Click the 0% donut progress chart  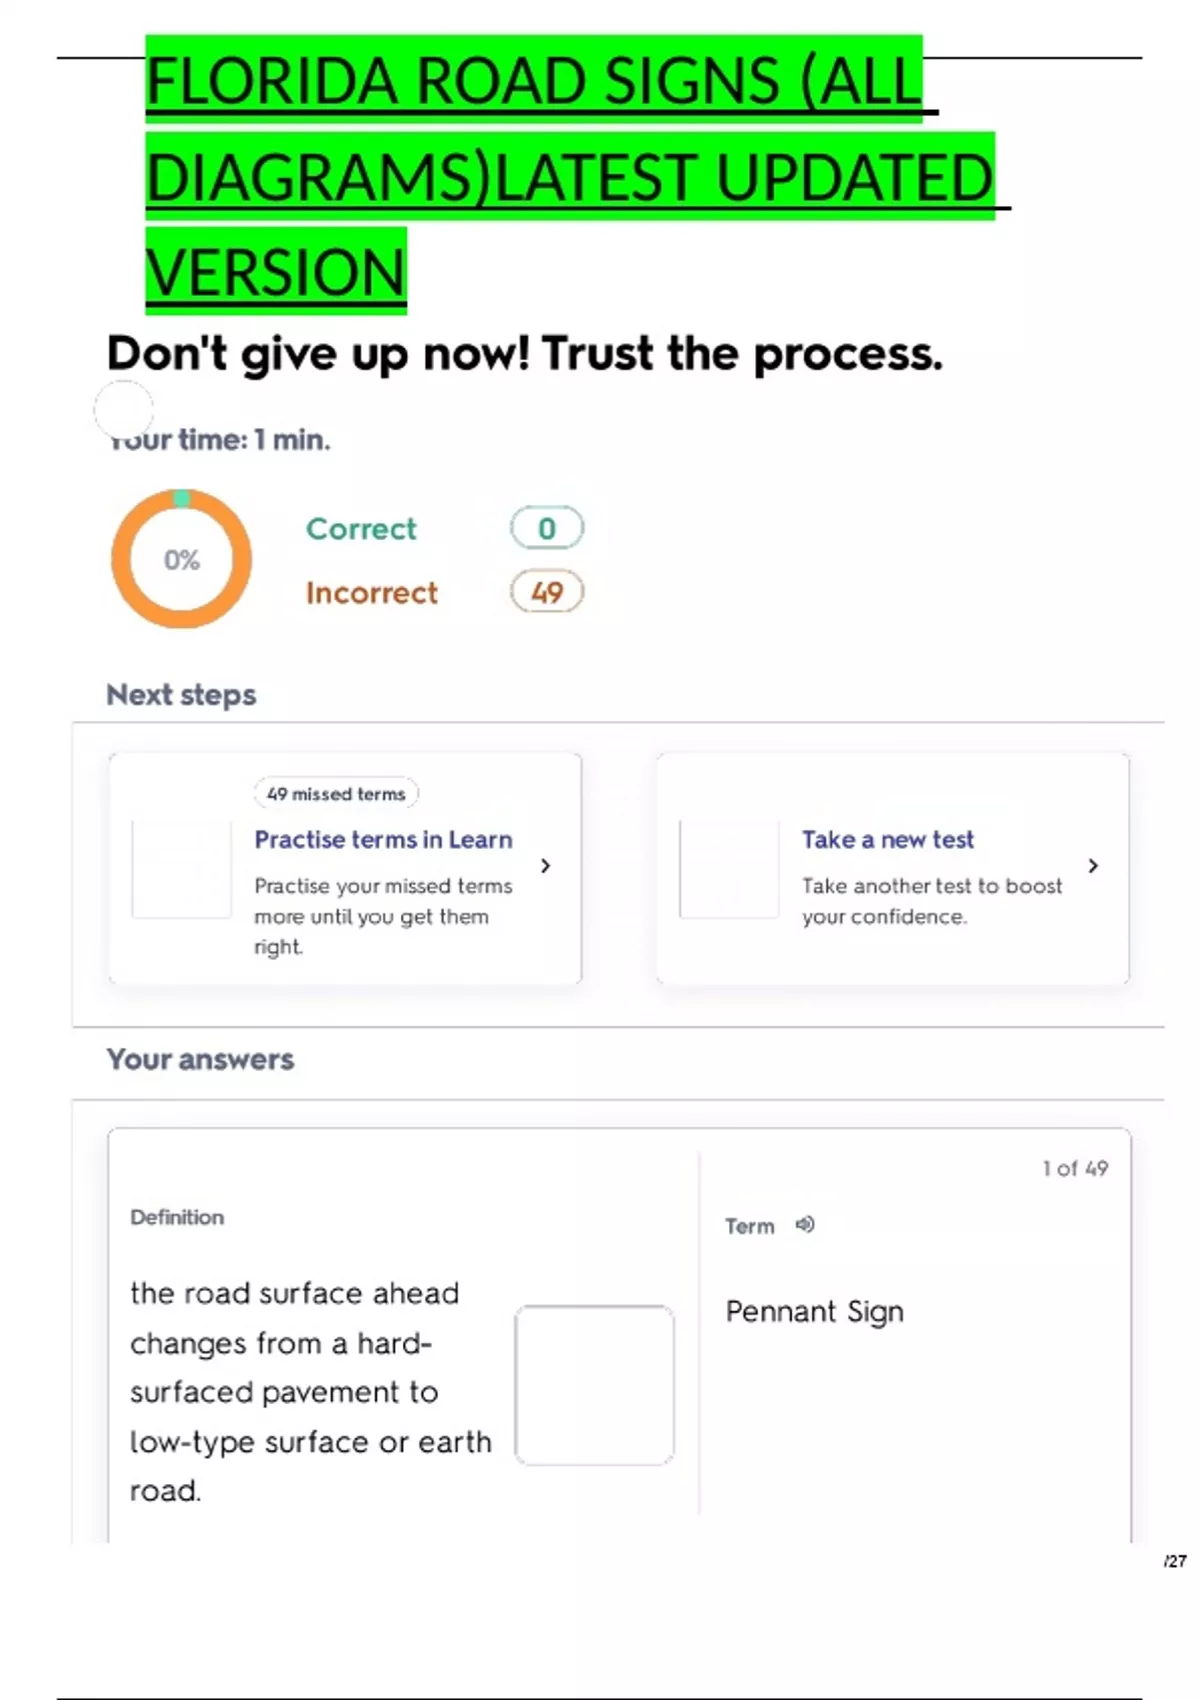click(x=181, y=559)
